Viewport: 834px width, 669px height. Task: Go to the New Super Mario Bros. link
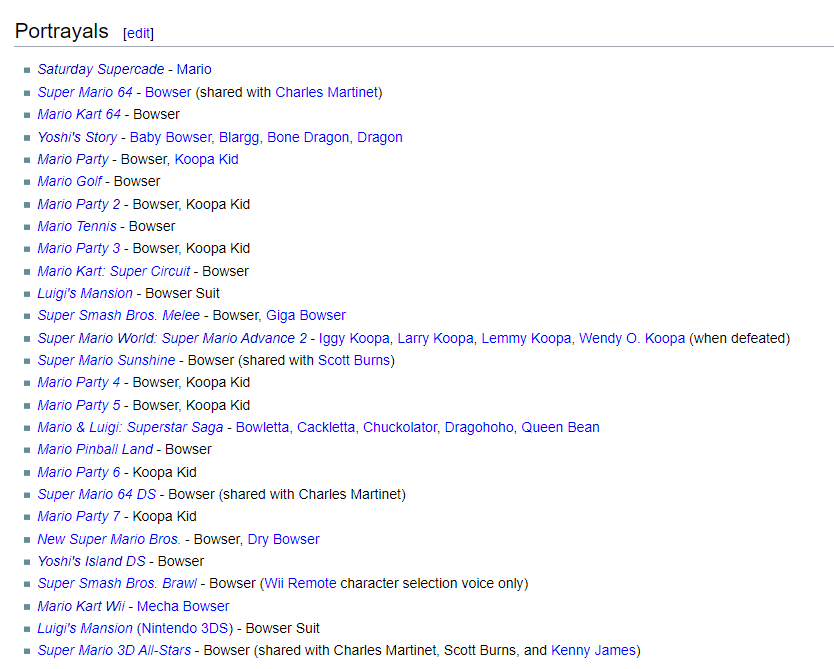109,539
